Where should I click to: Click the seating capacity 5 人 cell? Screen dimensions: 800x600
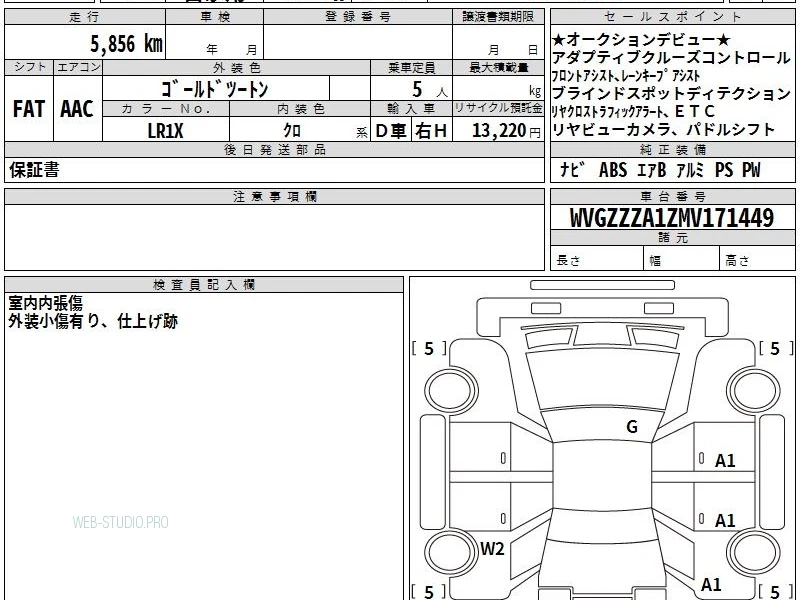click(x=411, y=89)
